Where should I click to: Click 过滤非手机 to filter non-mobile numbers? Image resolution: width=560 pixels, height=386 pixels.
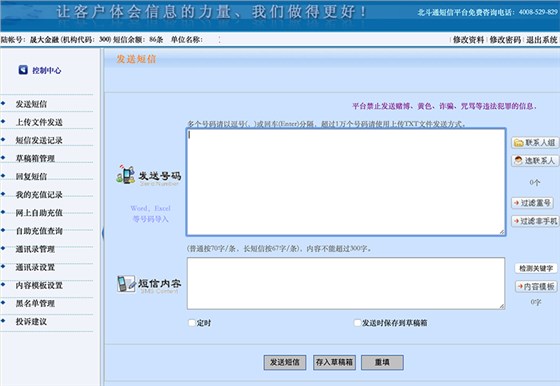tap(535, 221)
